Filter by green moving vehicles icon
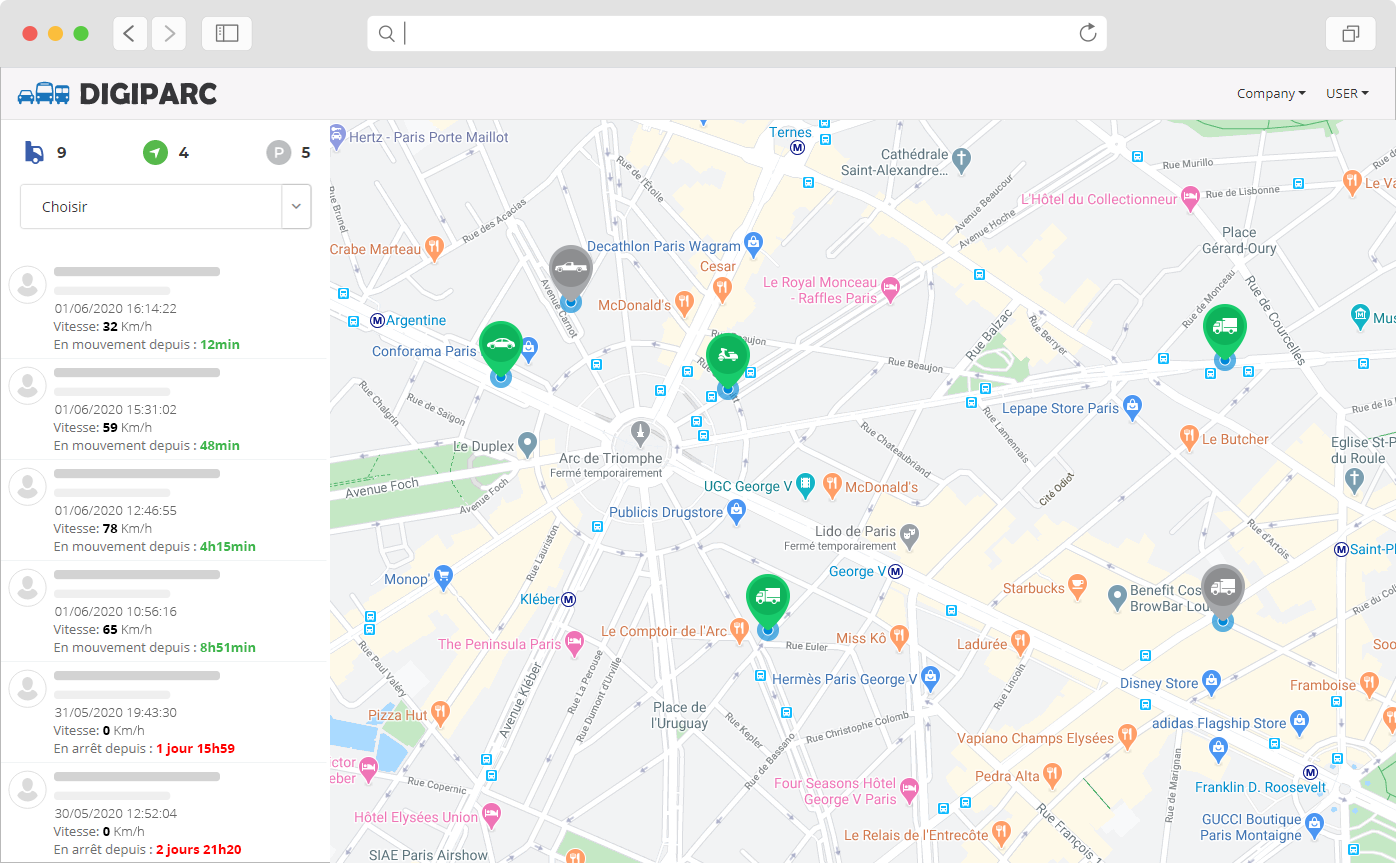 pos(154,152)
